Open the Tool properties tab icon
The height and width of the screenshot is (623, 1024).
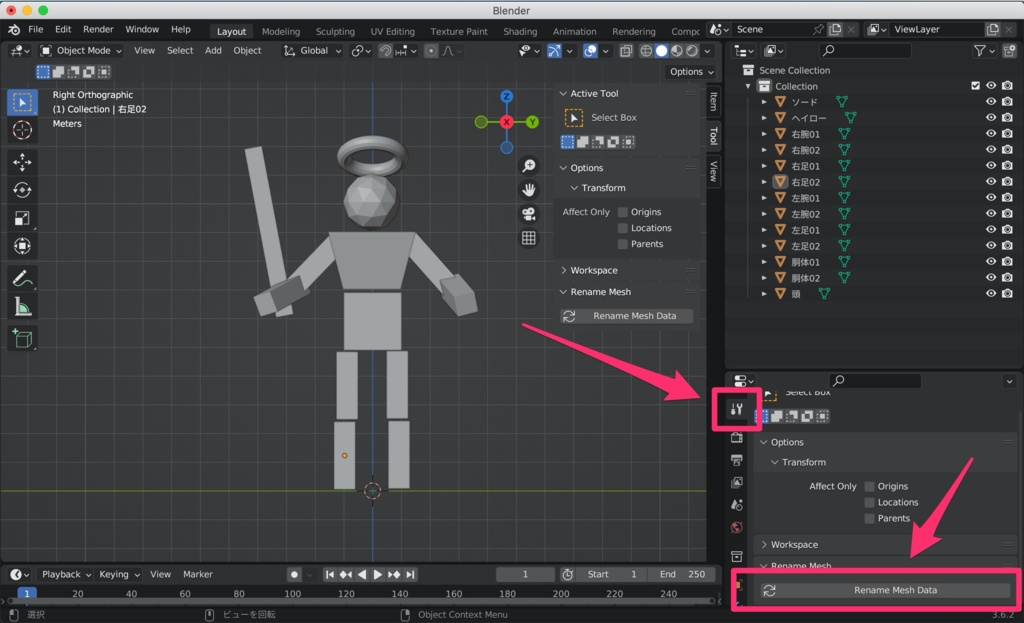click(737, 409)
